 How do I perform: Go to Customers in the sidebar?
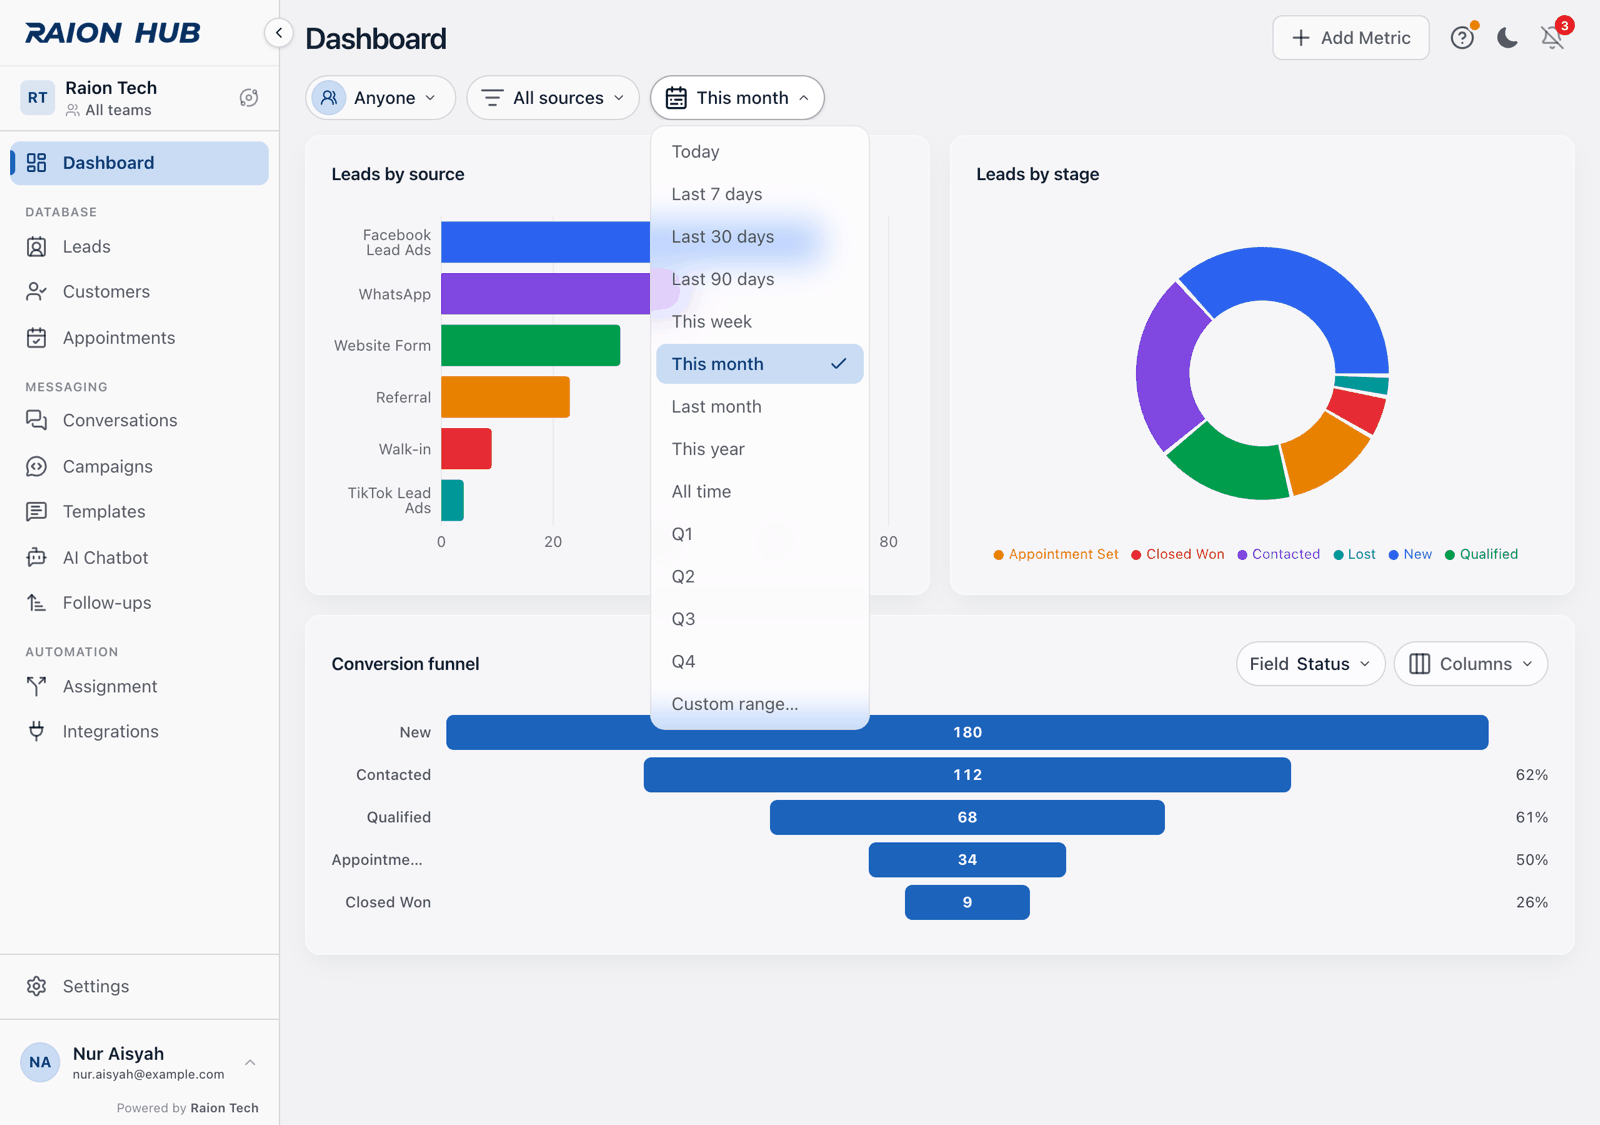coord(139,292)
